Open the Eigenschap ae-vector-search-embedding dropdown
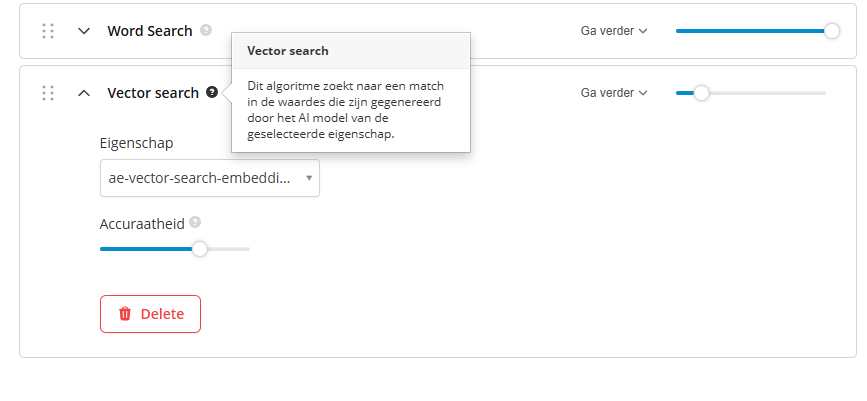The width and height of the screenshot is (867, 401). (210, 178)
